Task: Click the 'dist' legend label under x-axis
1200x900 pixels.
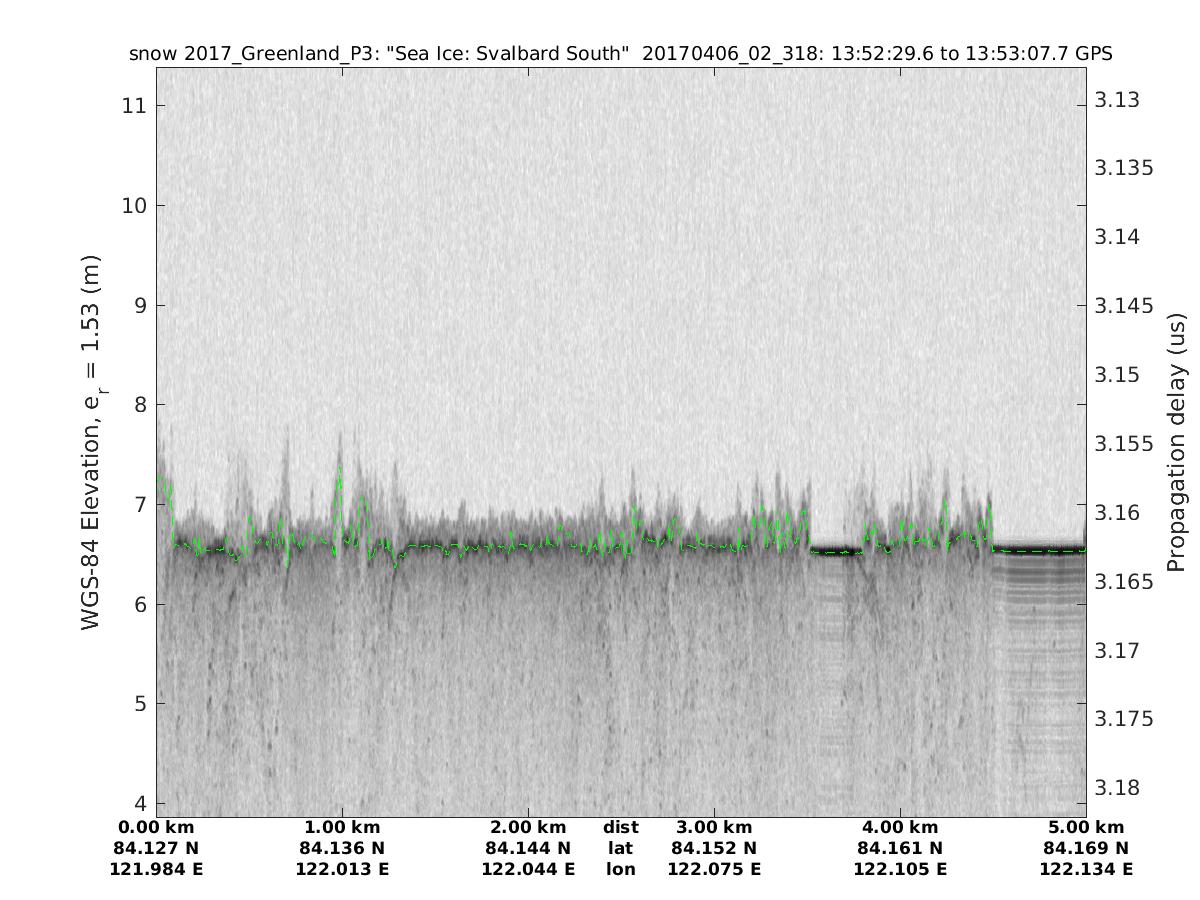Action: (621, 828)
